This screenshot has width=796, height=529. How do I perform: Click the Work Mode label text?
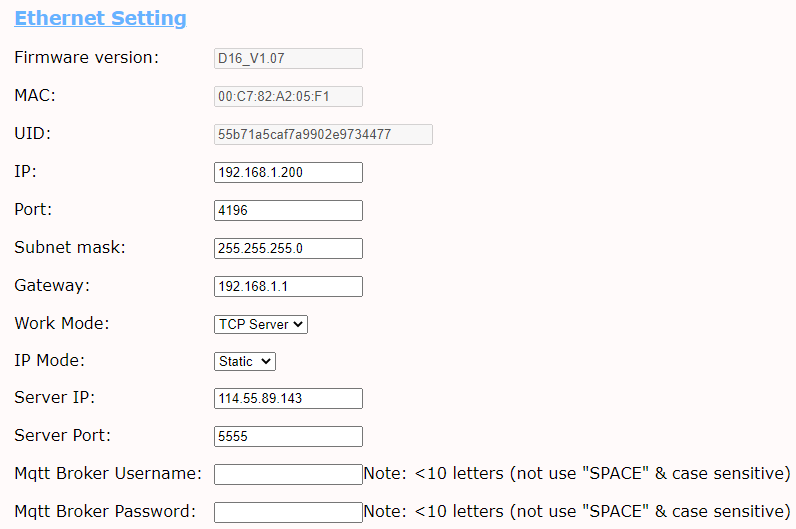tap(61, 324)
